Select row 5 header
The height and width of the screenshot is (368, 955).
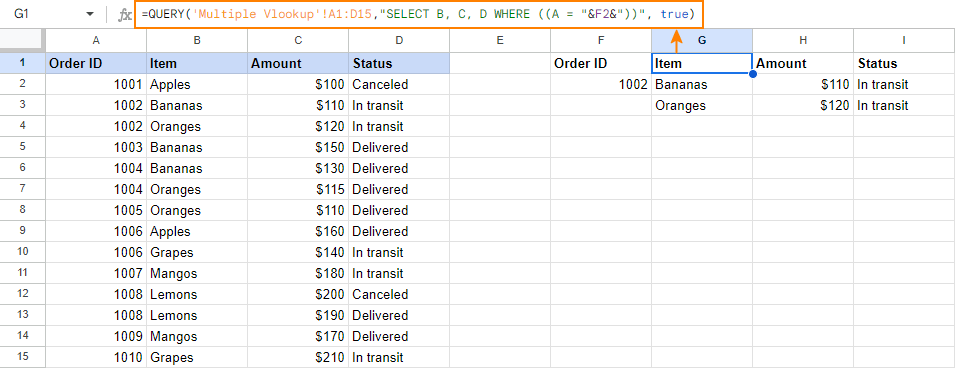pyautogui.click(x=23, y=147)
